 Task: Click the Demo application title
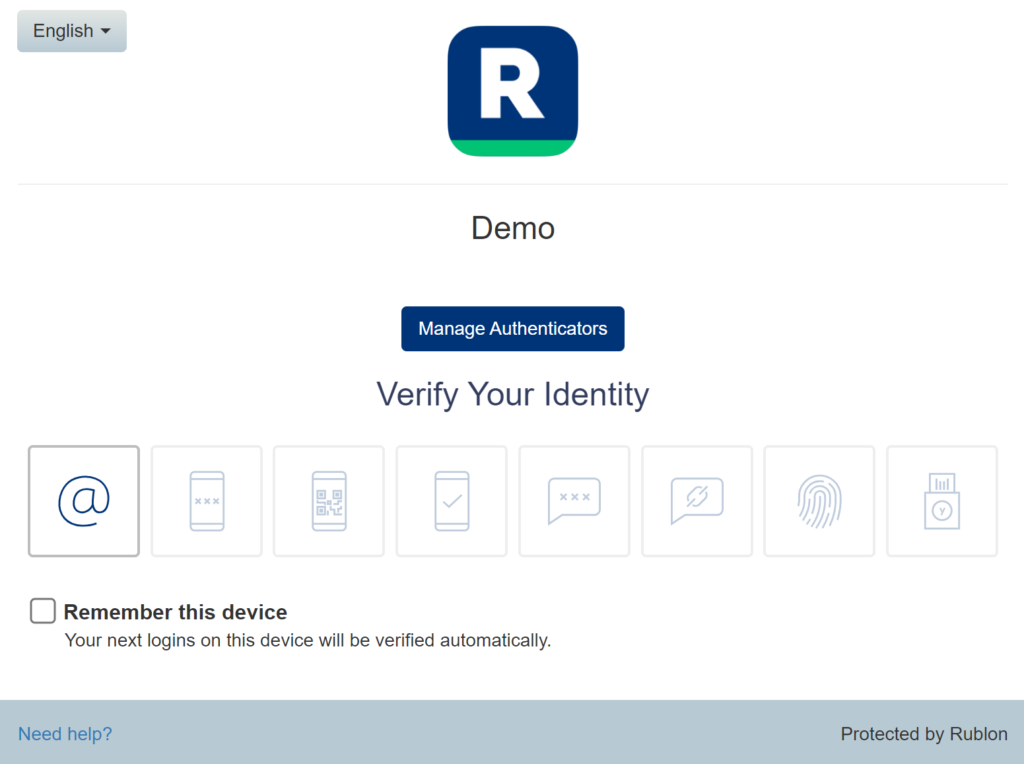[x=513, y=229]
